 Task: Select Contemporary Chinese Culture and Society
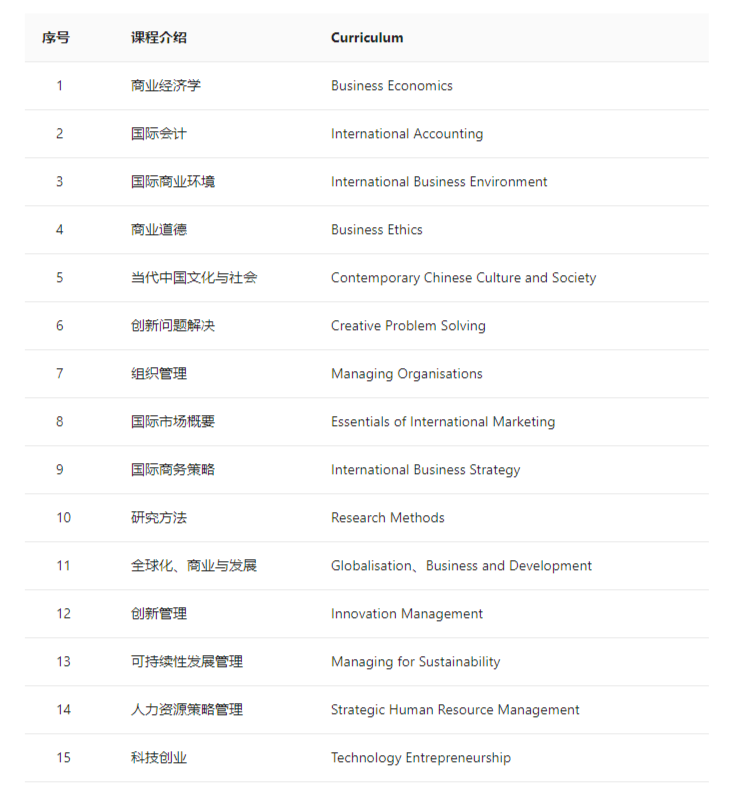[x=463, y=278]
